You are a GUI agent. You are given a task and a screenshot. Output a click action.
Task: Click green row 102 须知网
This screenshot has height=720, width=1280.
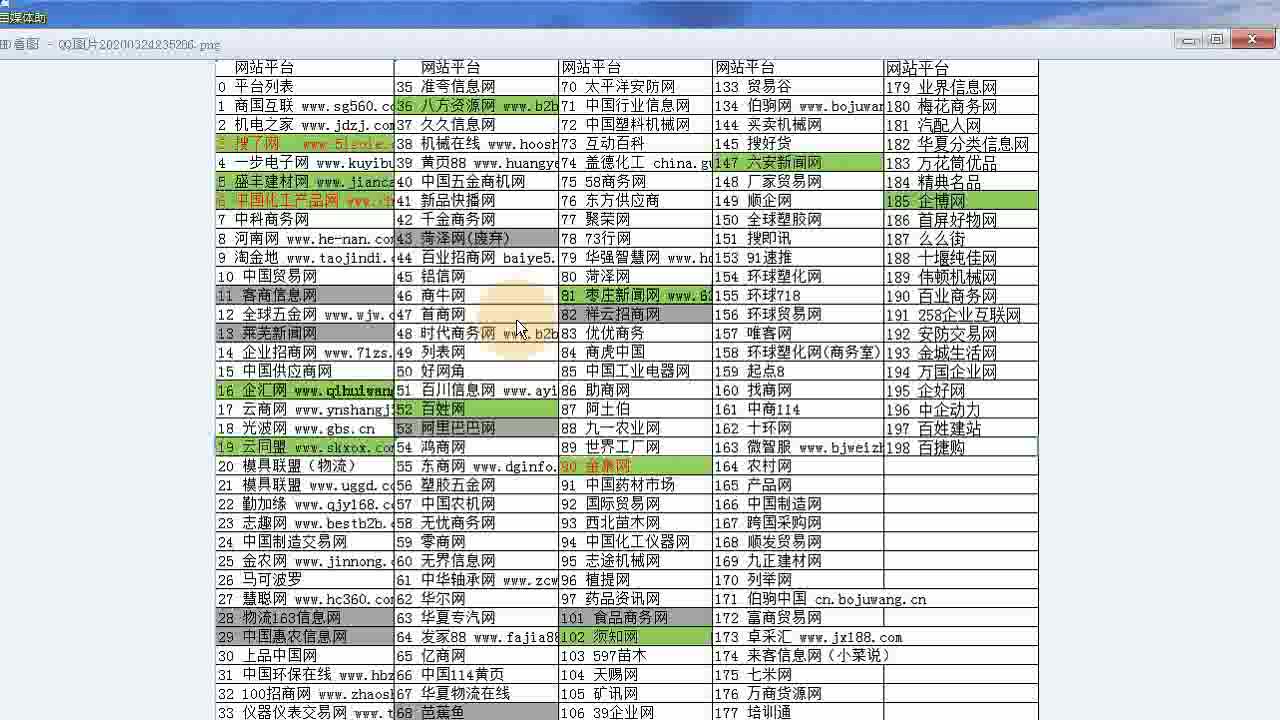tap(635, 637)
